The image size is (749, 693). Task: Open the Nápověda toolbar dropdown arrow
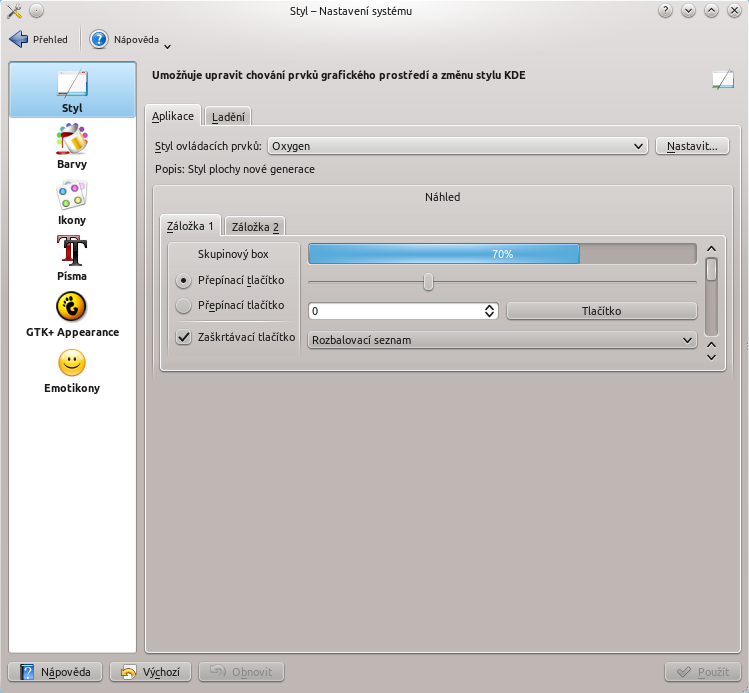coord(167,46)
